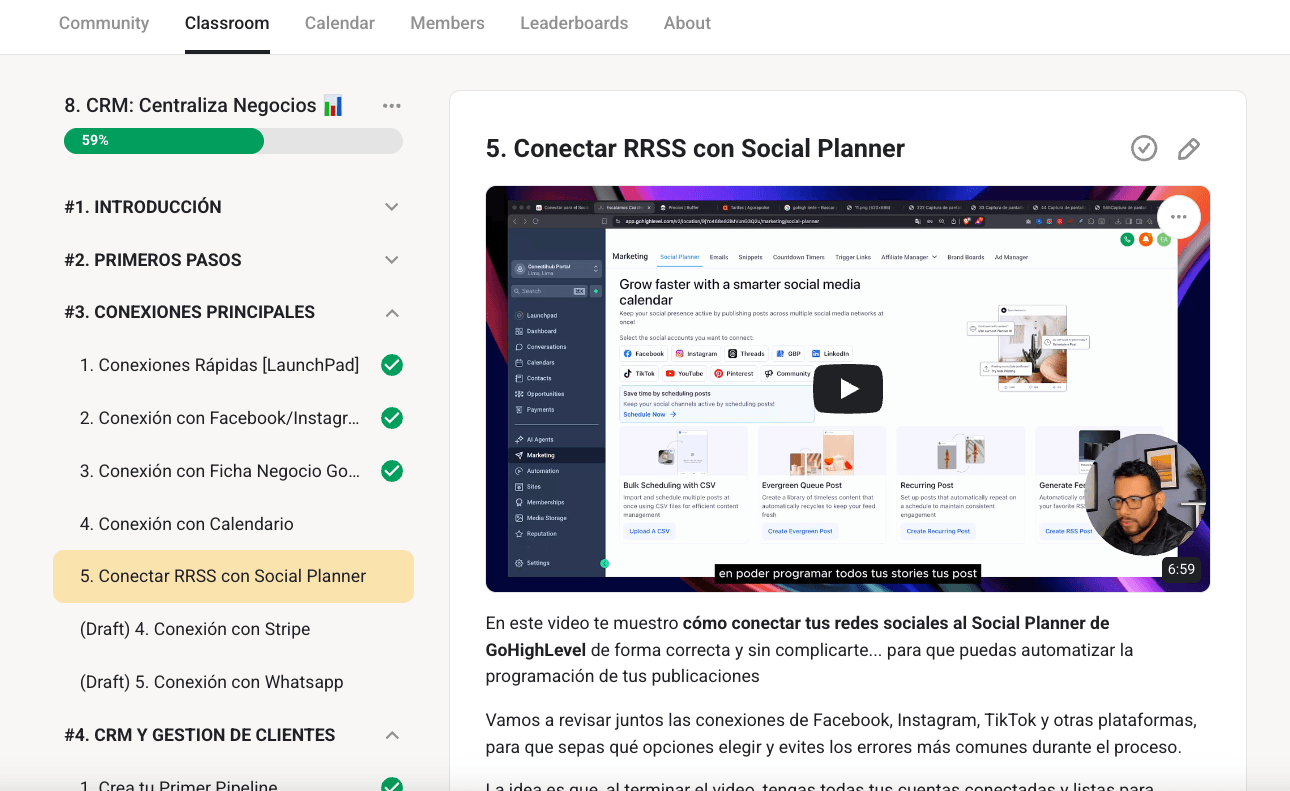Open lesson 4. Conexión con Calendario
The width and height of the screenshot is (1290, 791).
(187, 524)
